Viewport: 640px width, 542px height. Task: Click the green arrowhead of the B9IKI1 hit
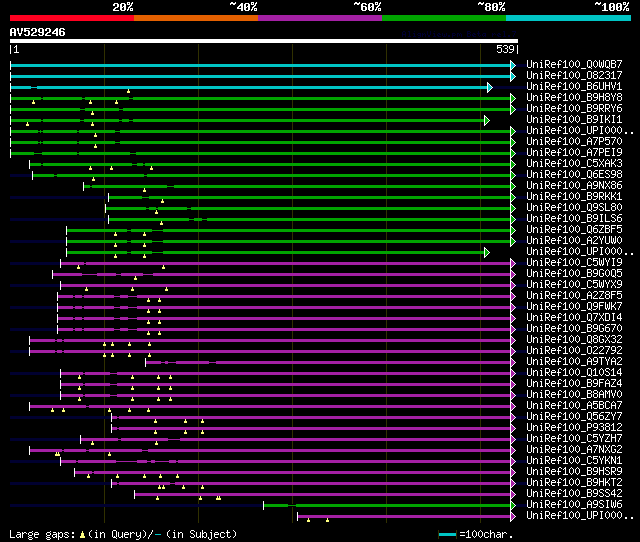coord(486,120)
